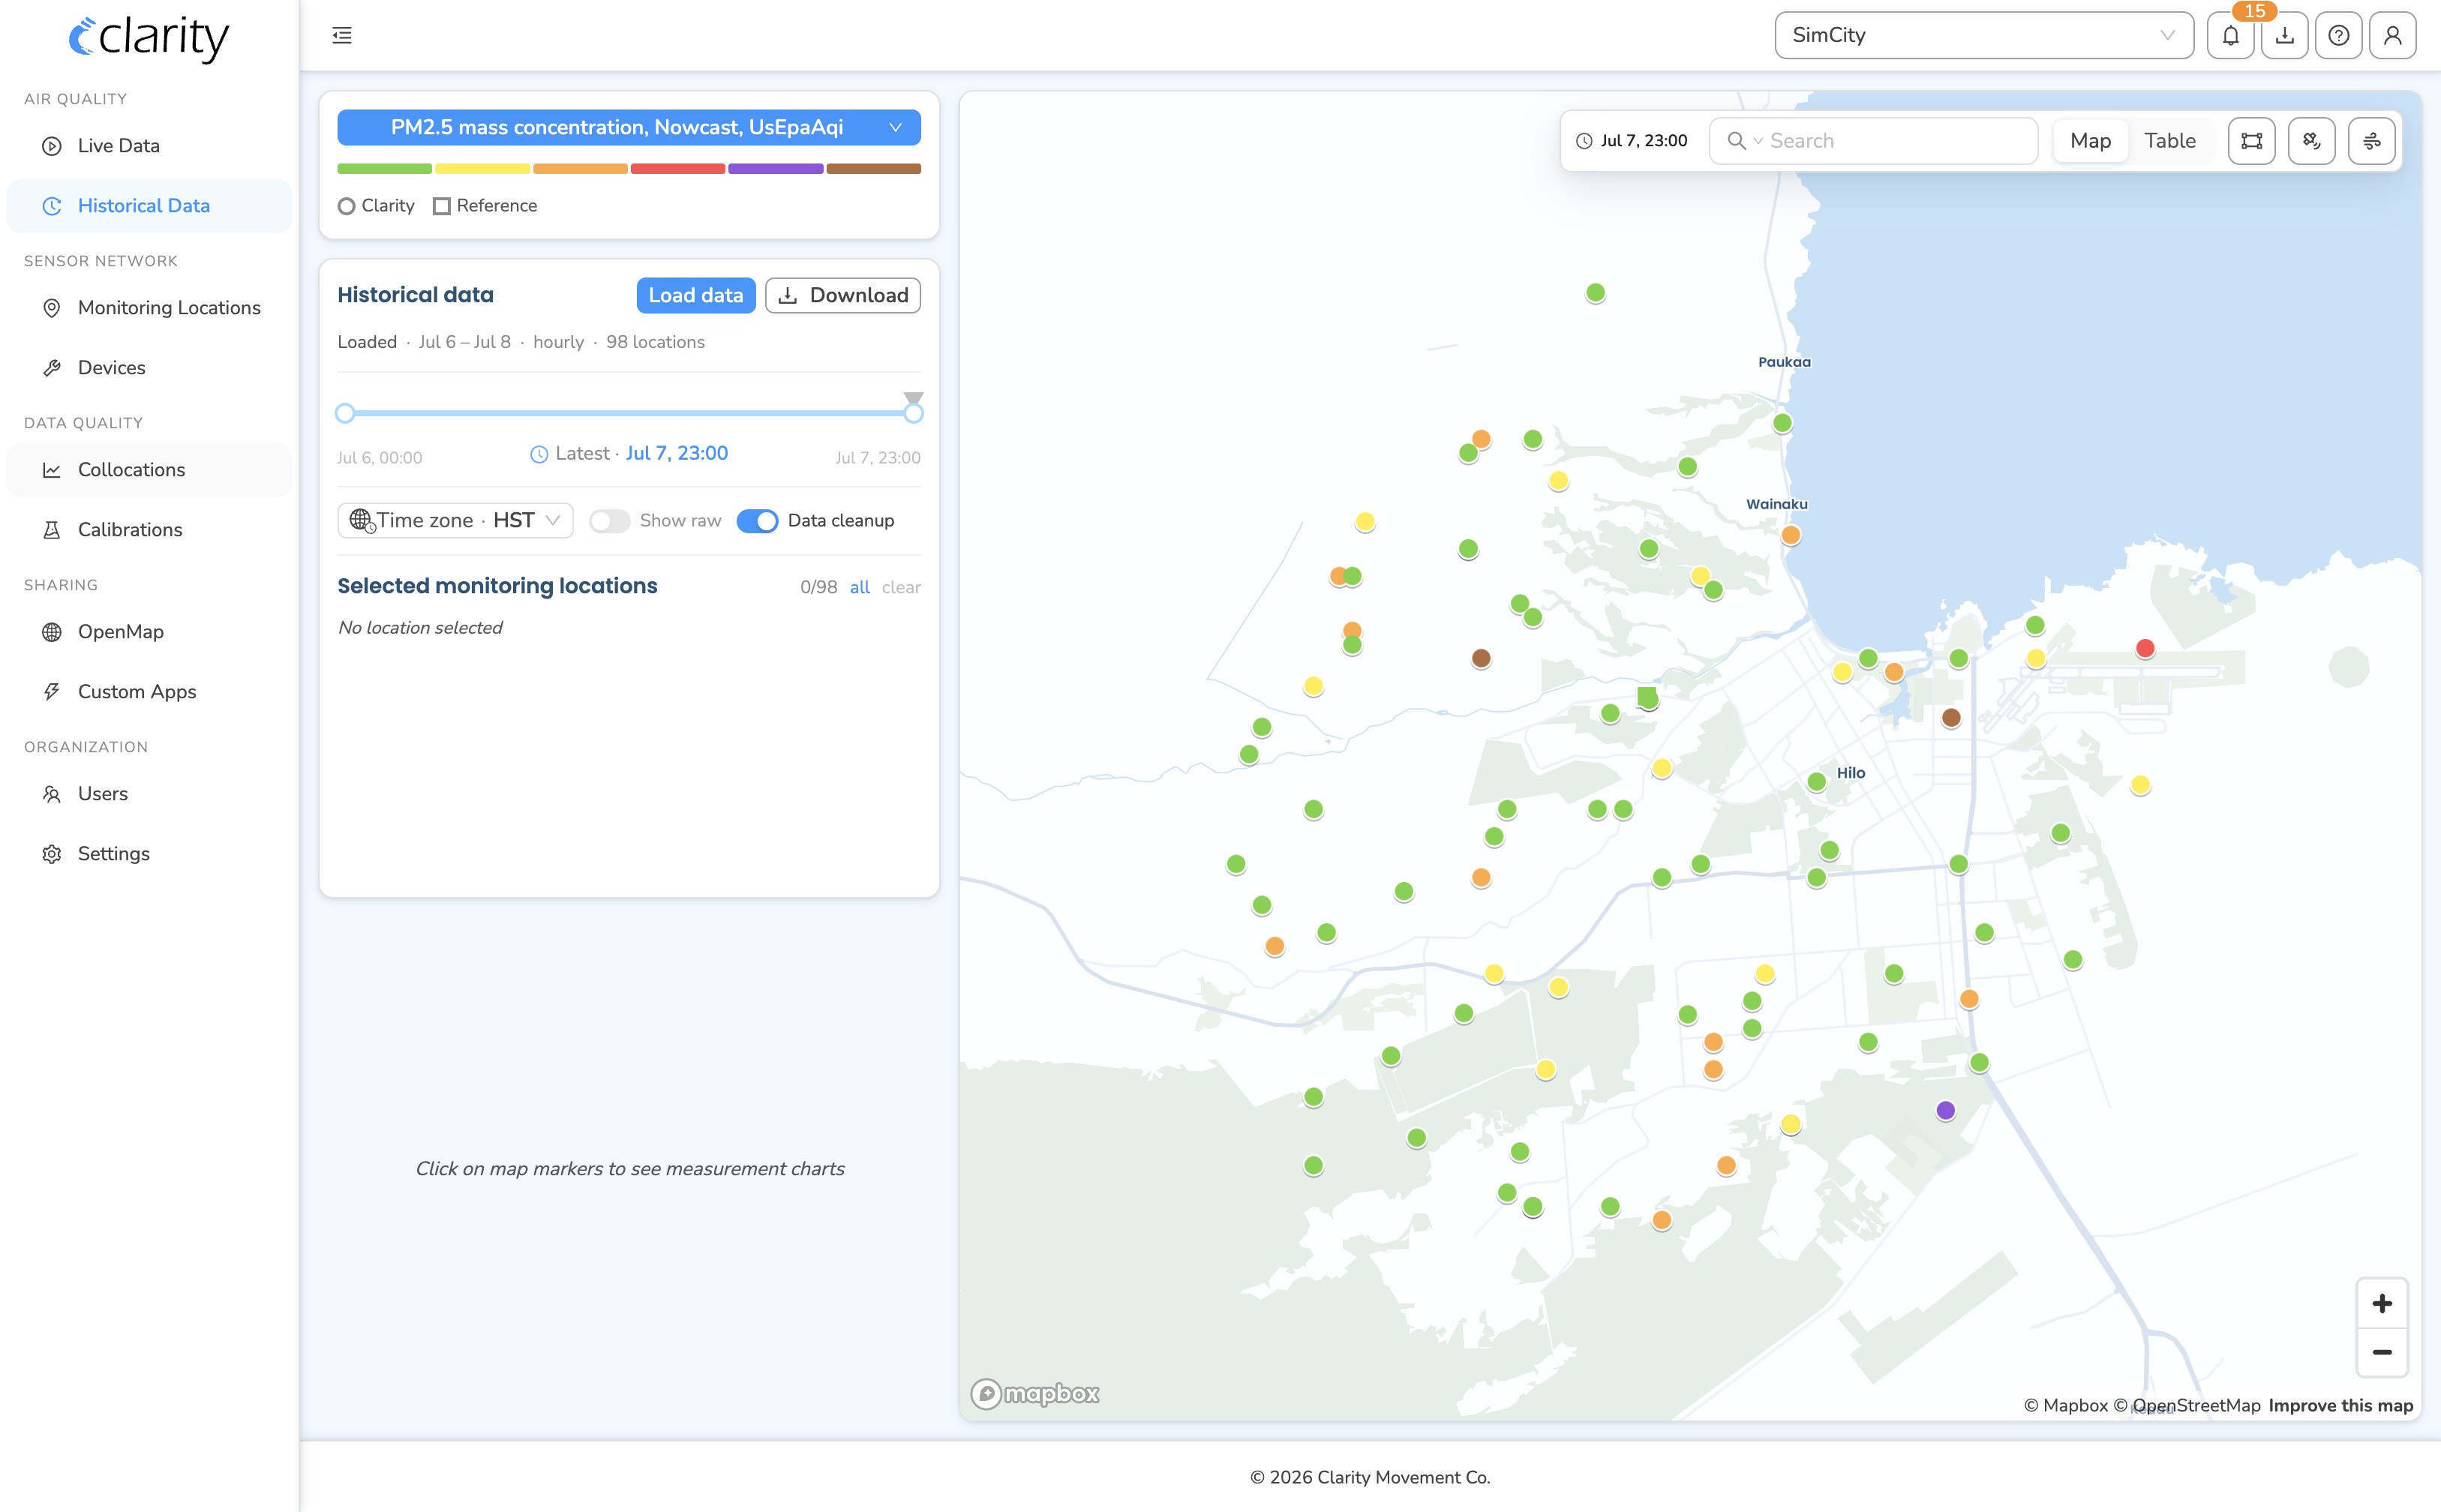Viewport: 2441px width, 1512px height.
Task: Check the Reference checkbox
Action: click(441, 206)
